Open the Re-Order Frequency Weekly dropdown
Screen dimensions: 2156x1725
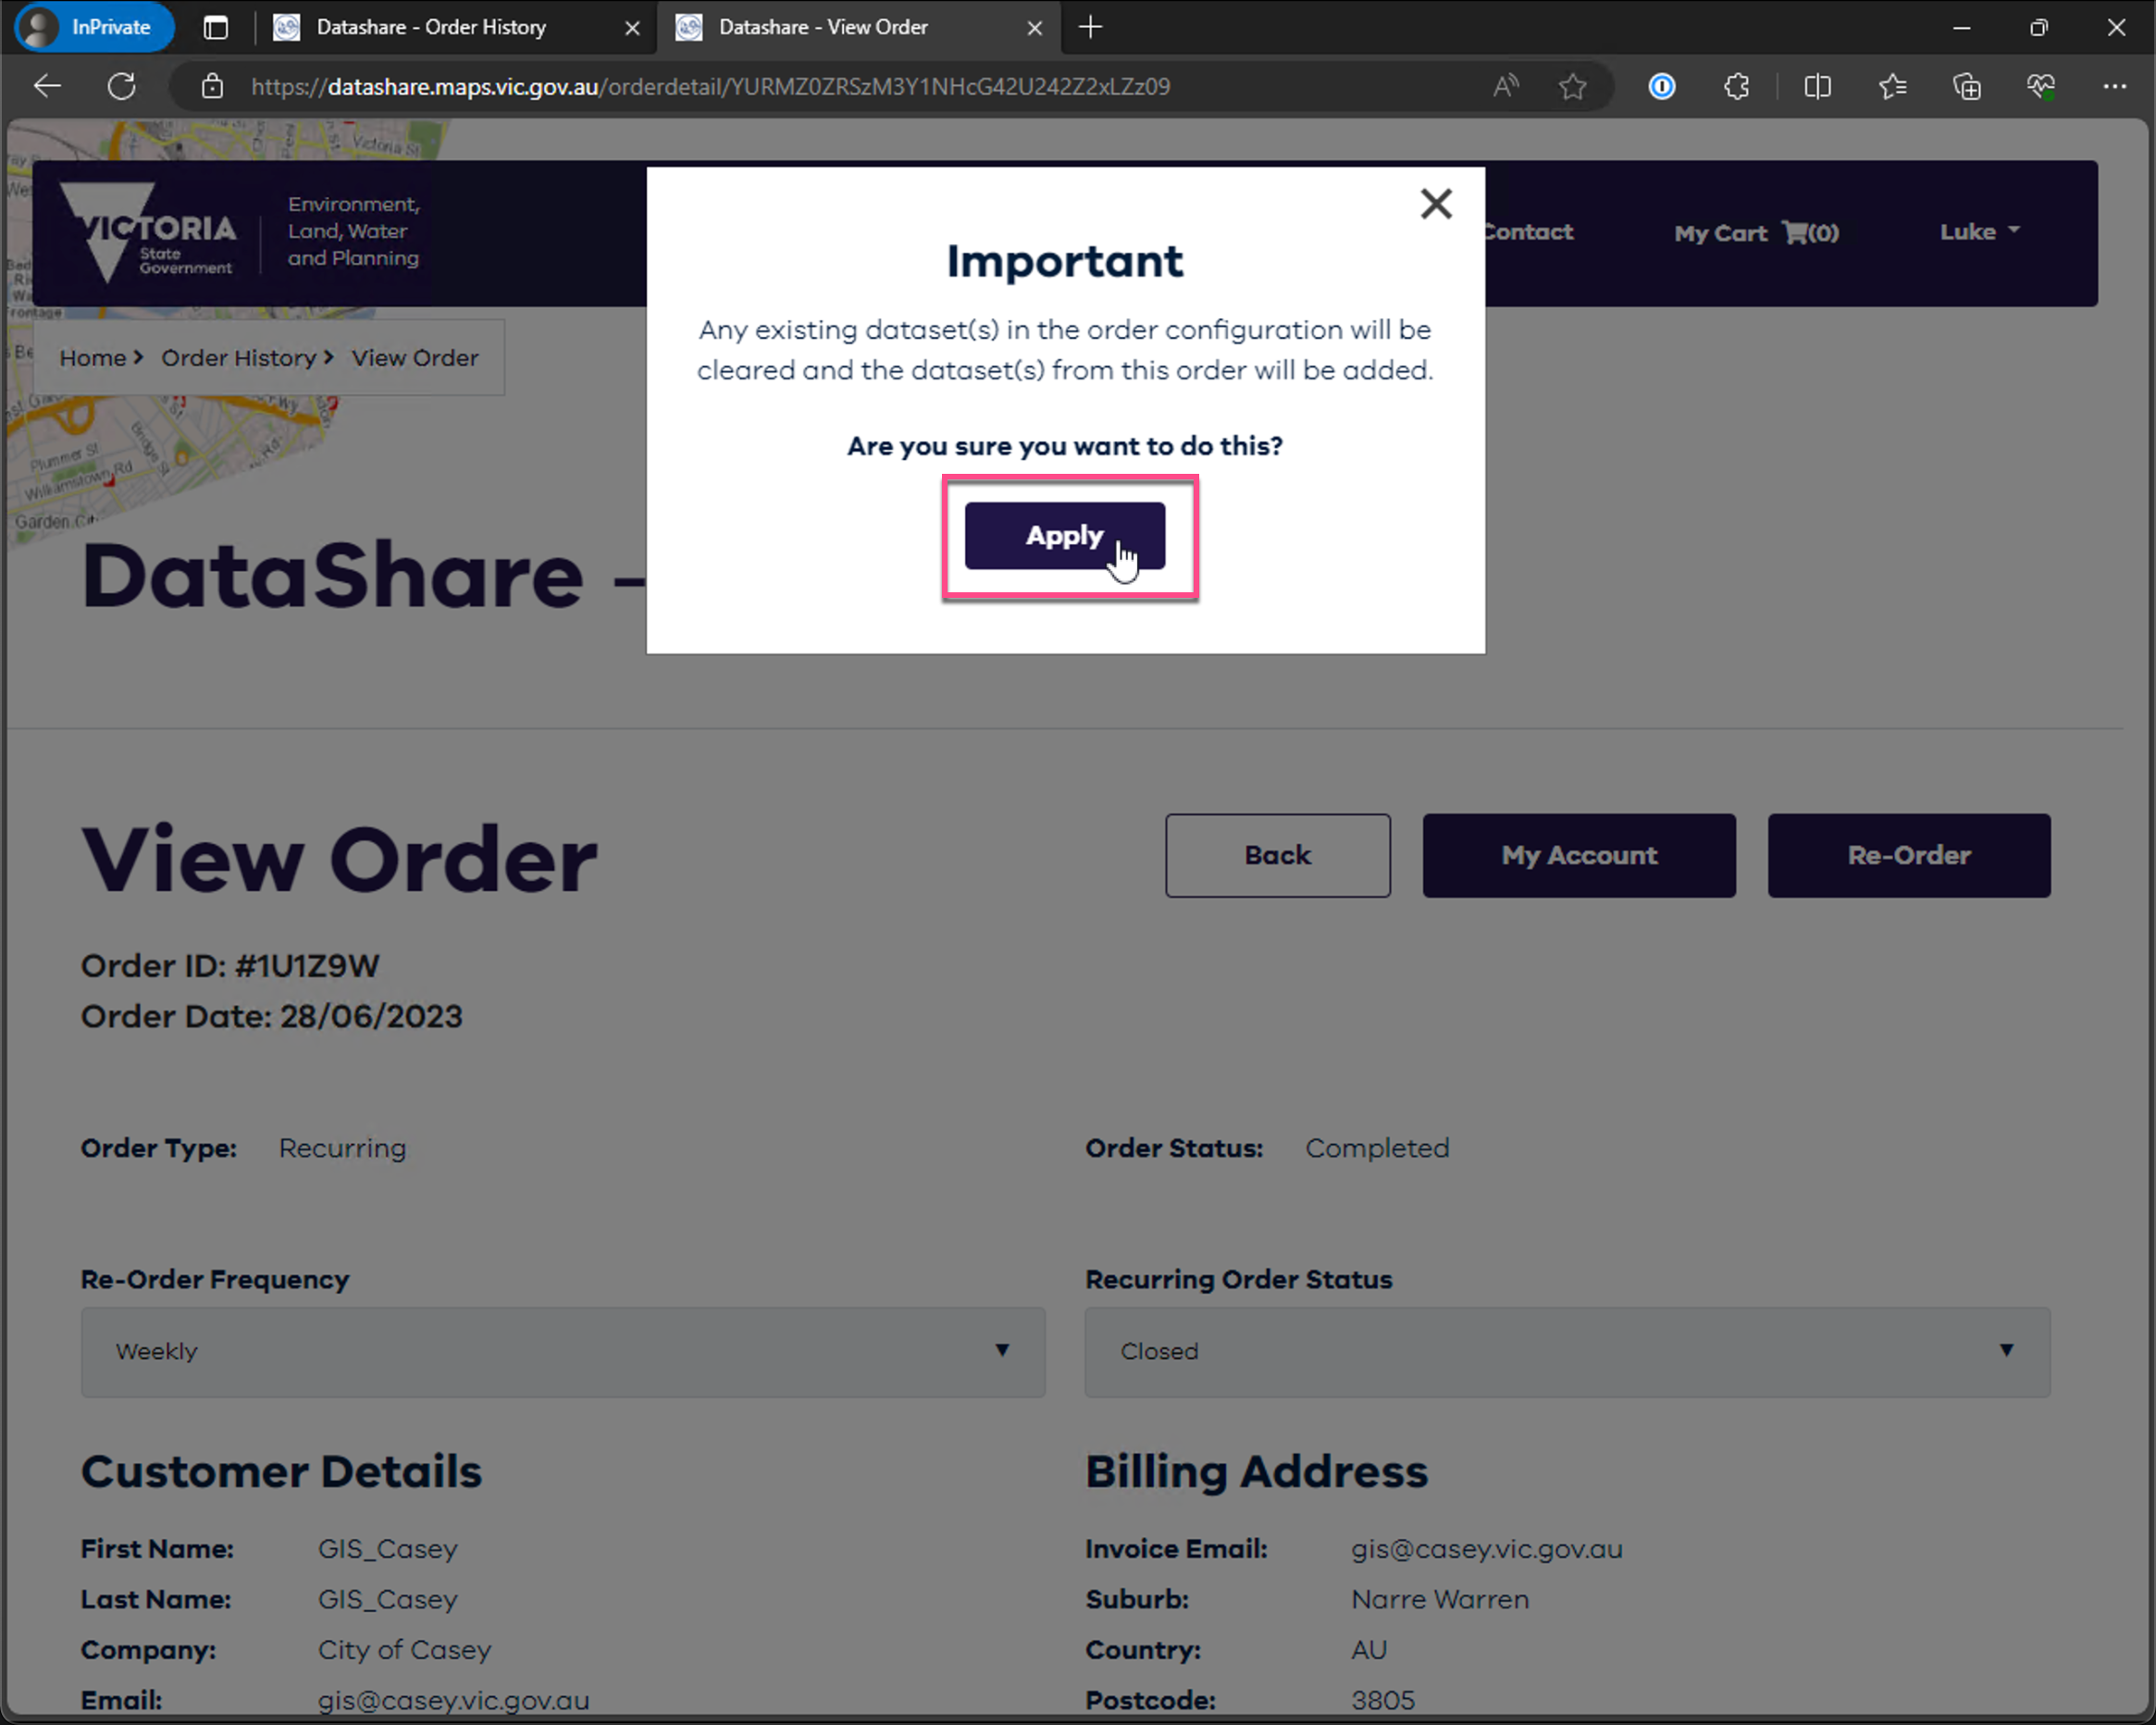563,1351
